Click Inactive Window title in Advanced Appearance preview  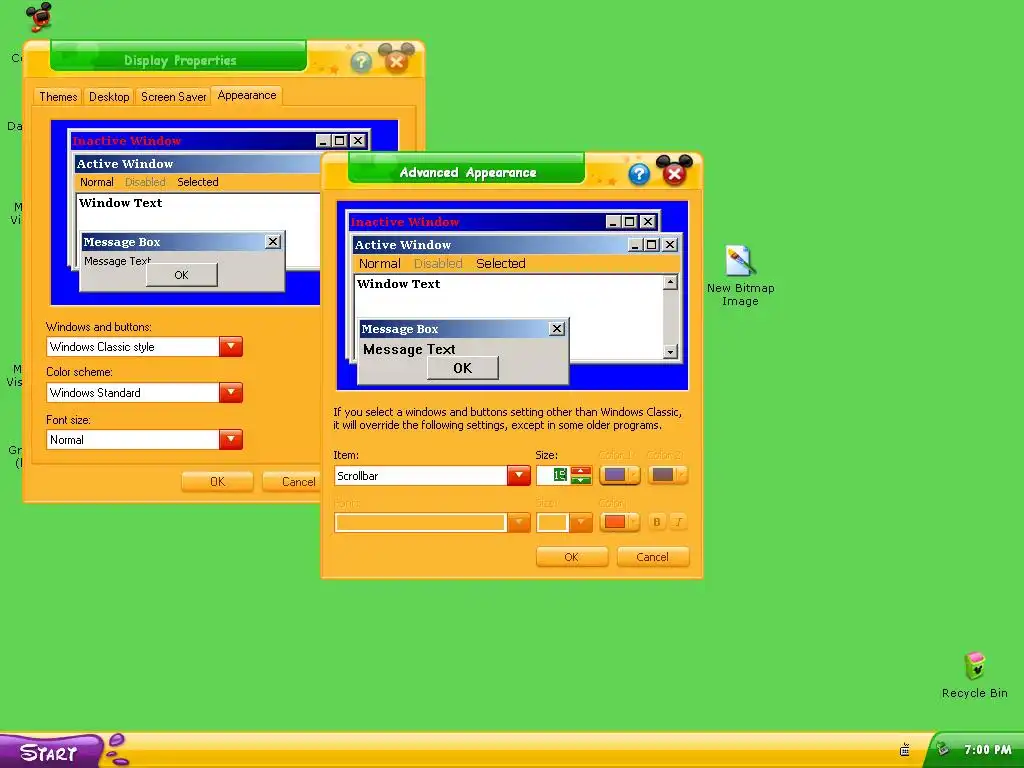coord(405,222)
